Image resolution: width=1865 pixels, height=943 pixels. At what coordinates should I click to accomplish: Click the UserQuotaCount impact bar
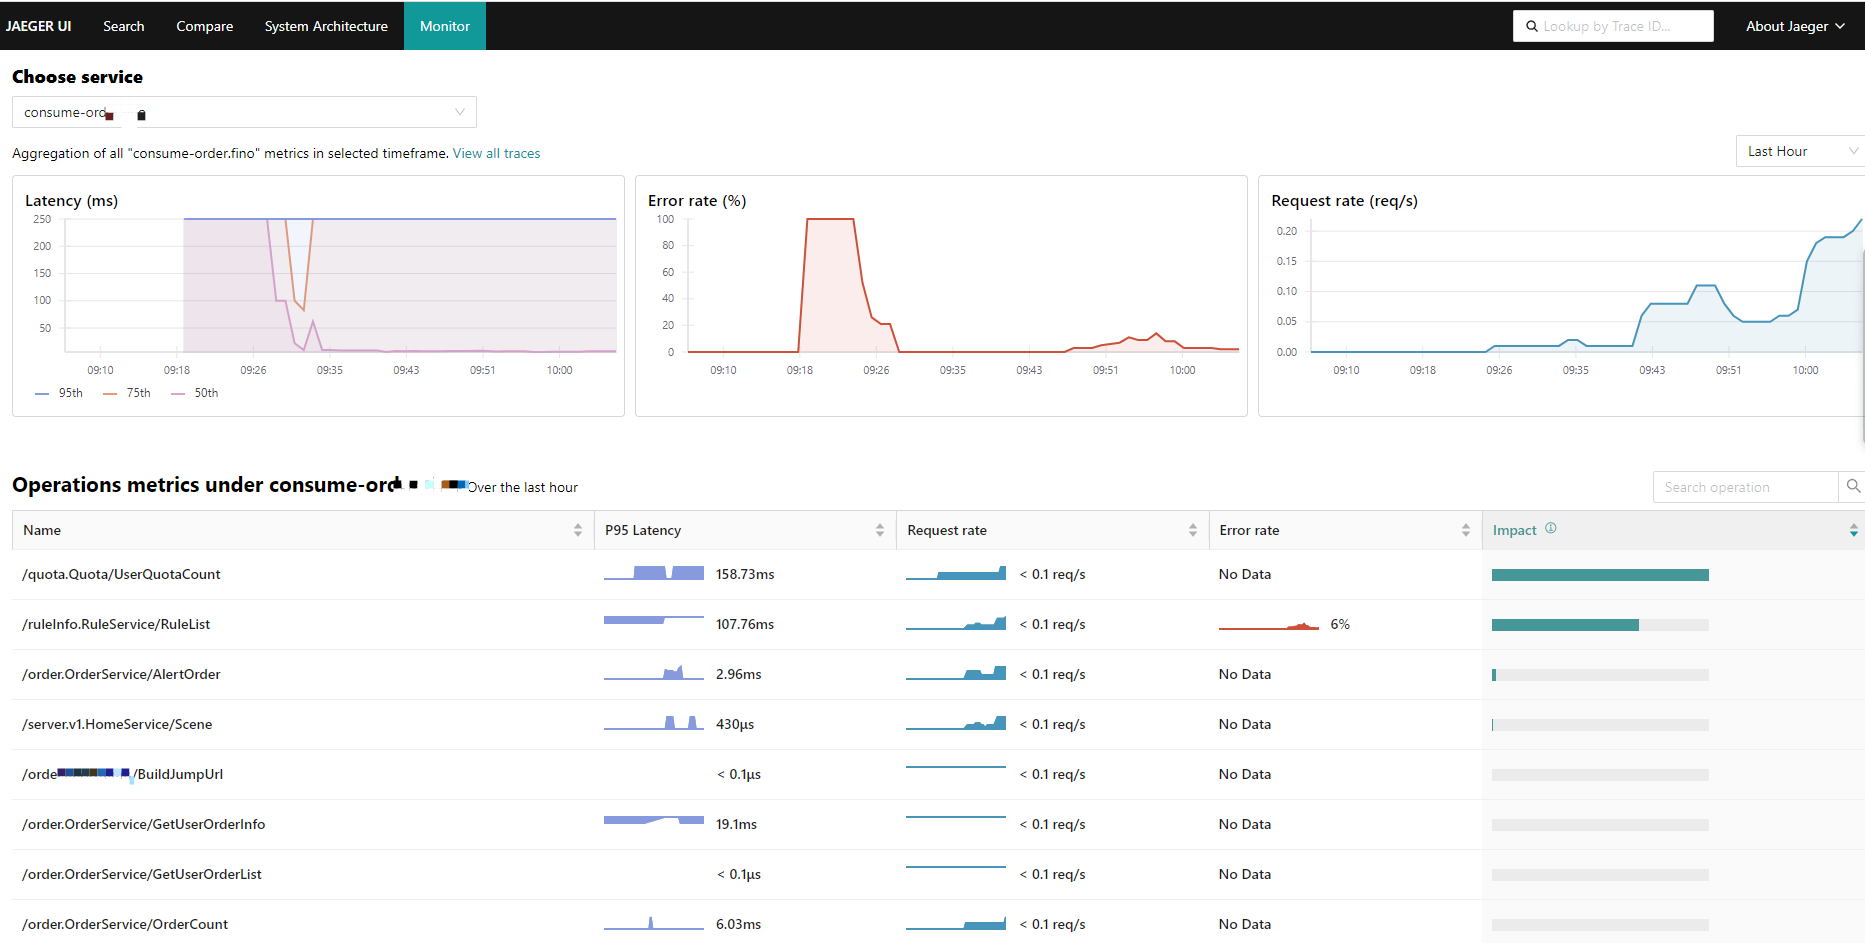(x=1599, y=575)
